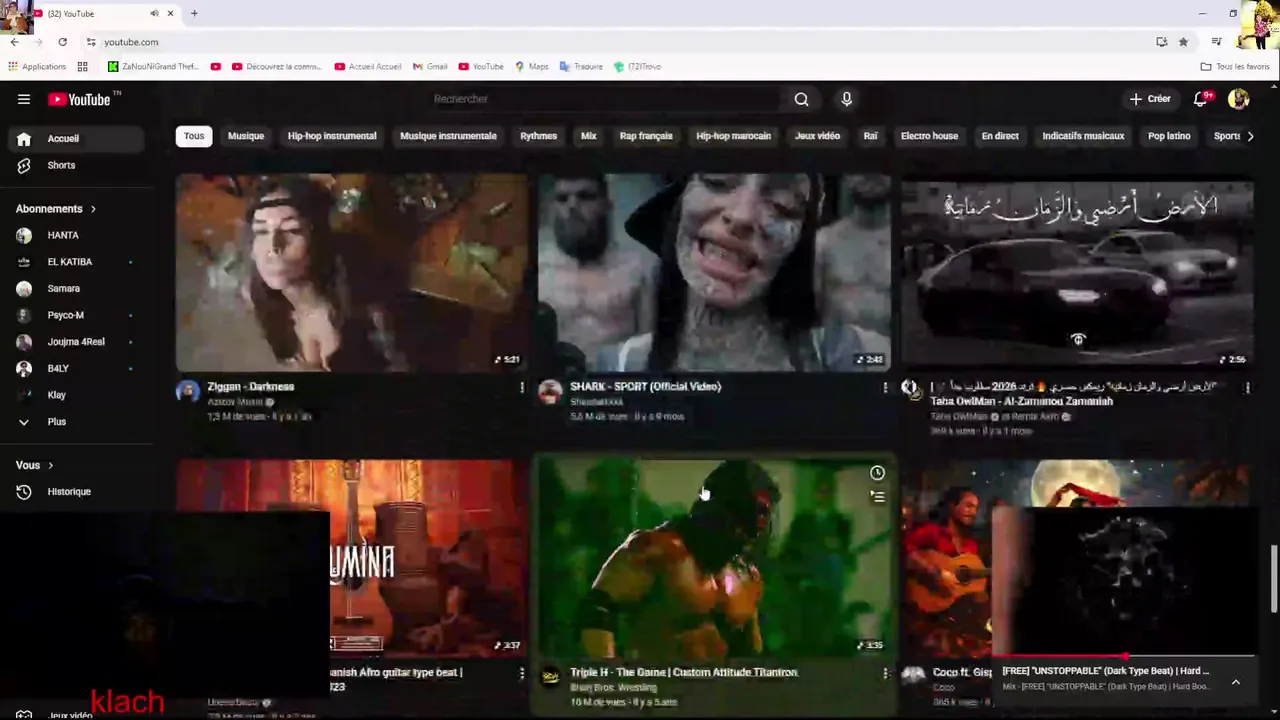Select the Pop latino chip
The image size is (1280, 720).
pos(1169,136)
